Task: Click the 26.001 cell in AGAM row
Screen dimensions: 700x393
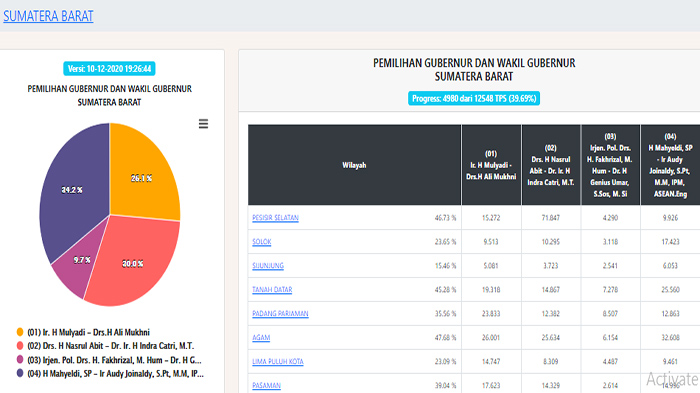Action: pyautogui.click(x=491, y=338)
